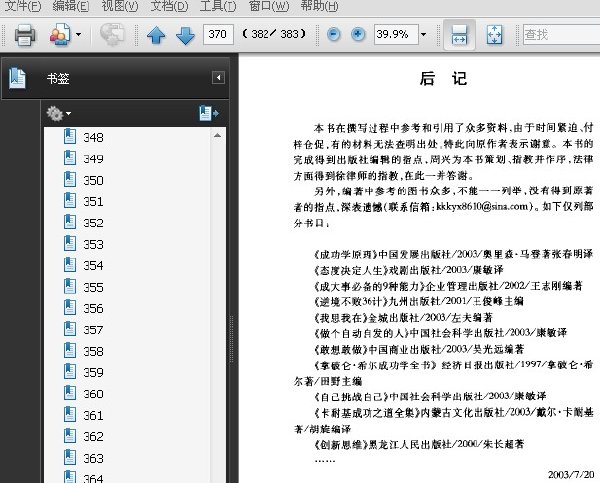Open the 文档(D) menu

click(169, 6)
